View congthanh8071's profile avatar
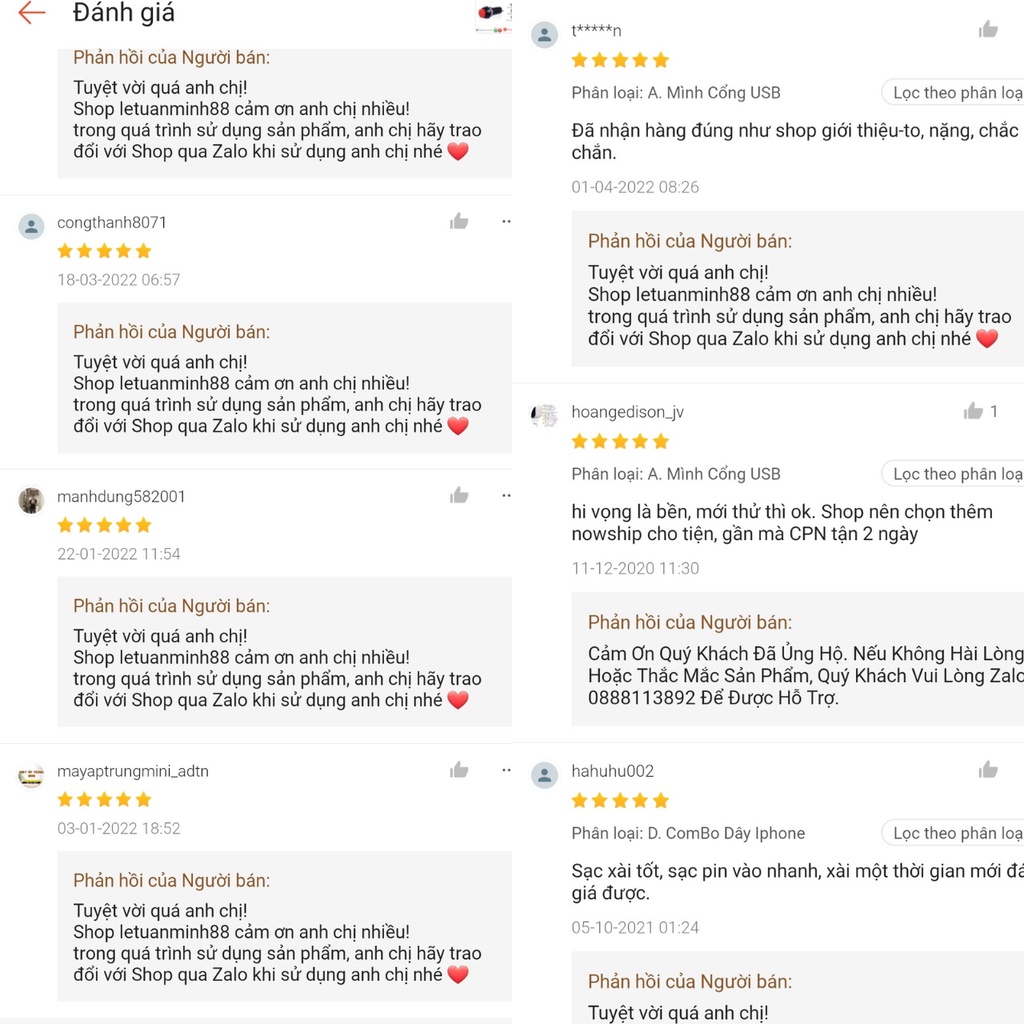Image resolution: width=1024 pixels, height=1024 pixels. click(x=31, y=226)
